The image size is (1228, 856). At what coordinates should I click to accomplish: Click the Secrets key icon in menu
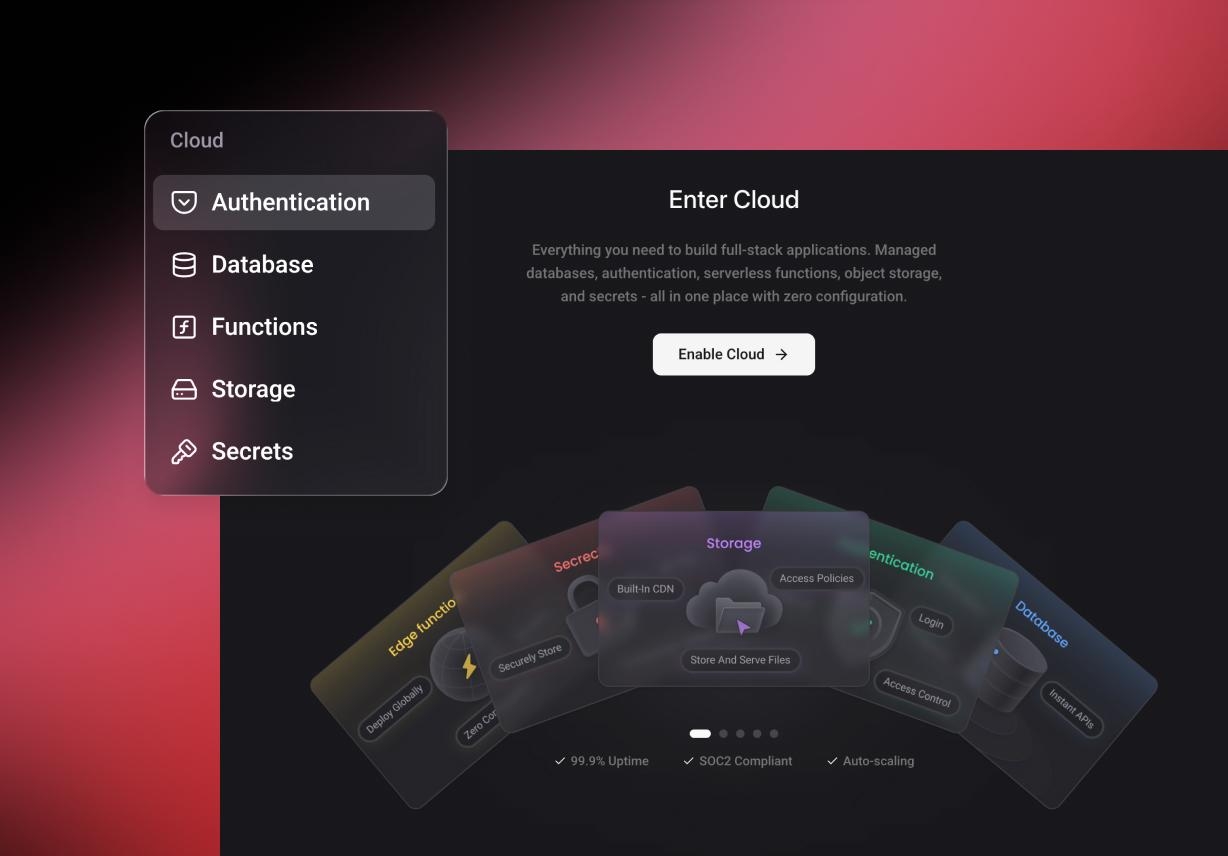click(x=184, y=452)
